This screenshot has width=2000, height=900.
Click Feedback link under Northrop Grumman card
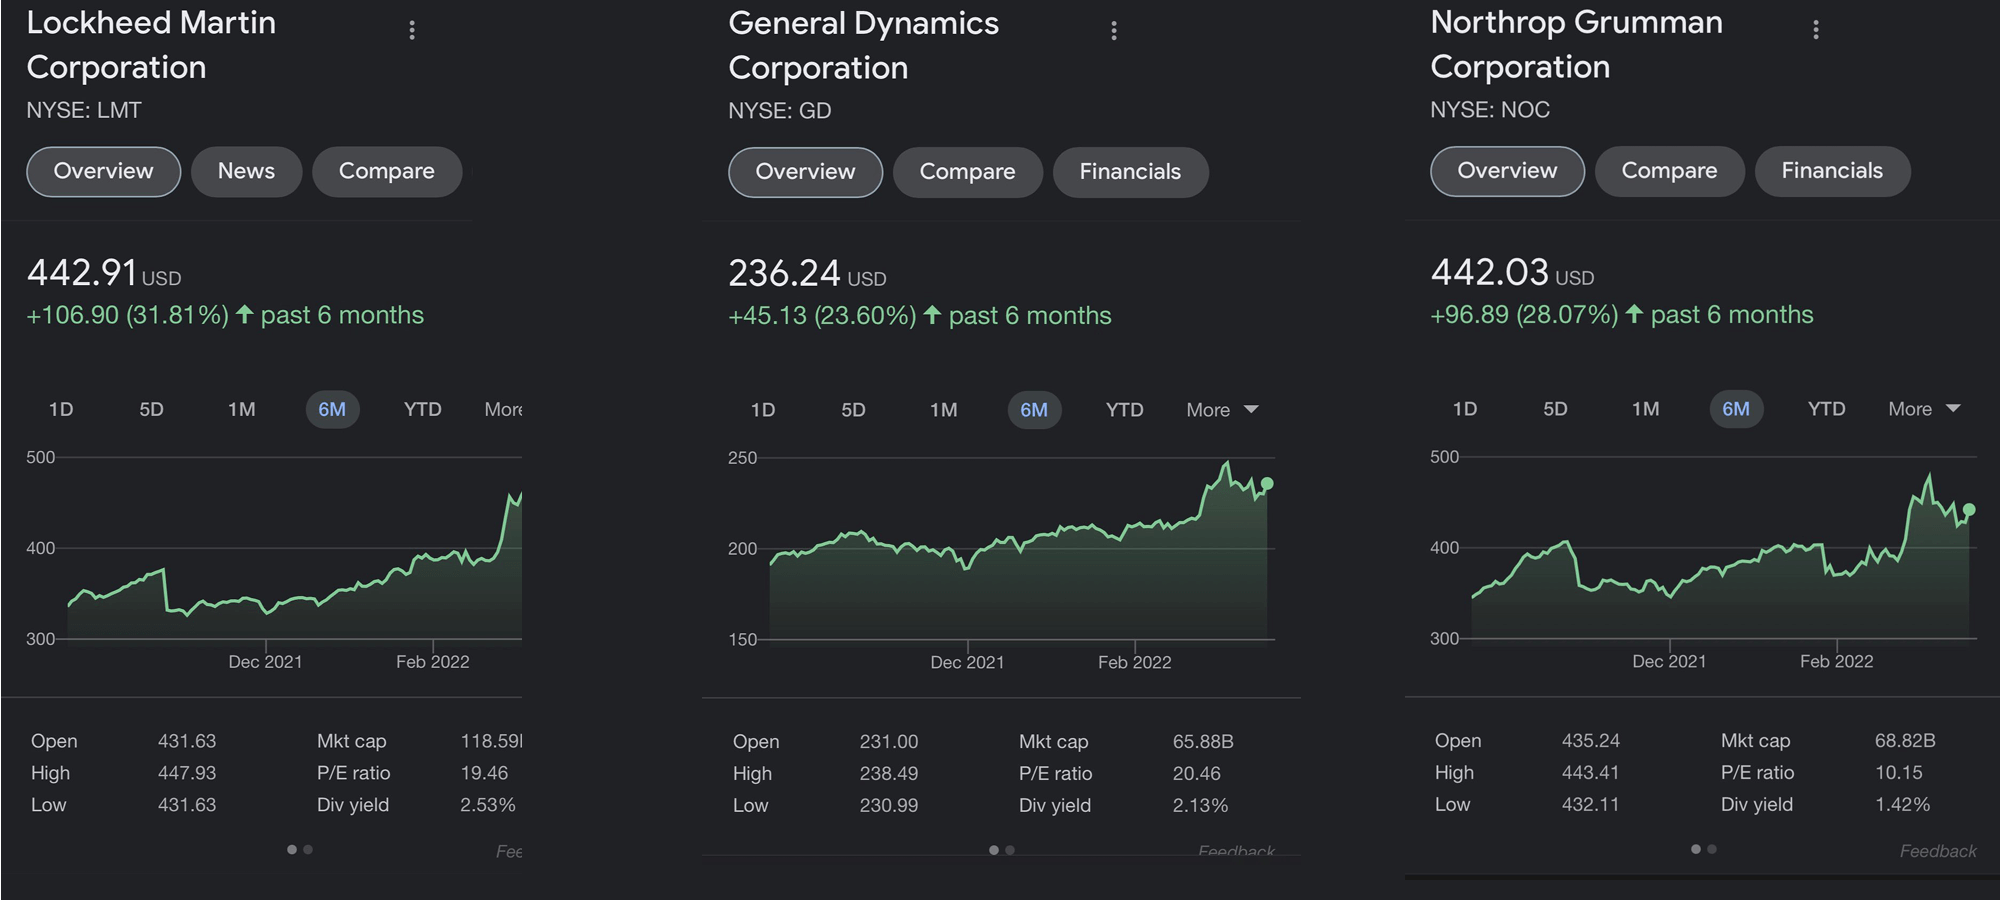point(1938,851)
